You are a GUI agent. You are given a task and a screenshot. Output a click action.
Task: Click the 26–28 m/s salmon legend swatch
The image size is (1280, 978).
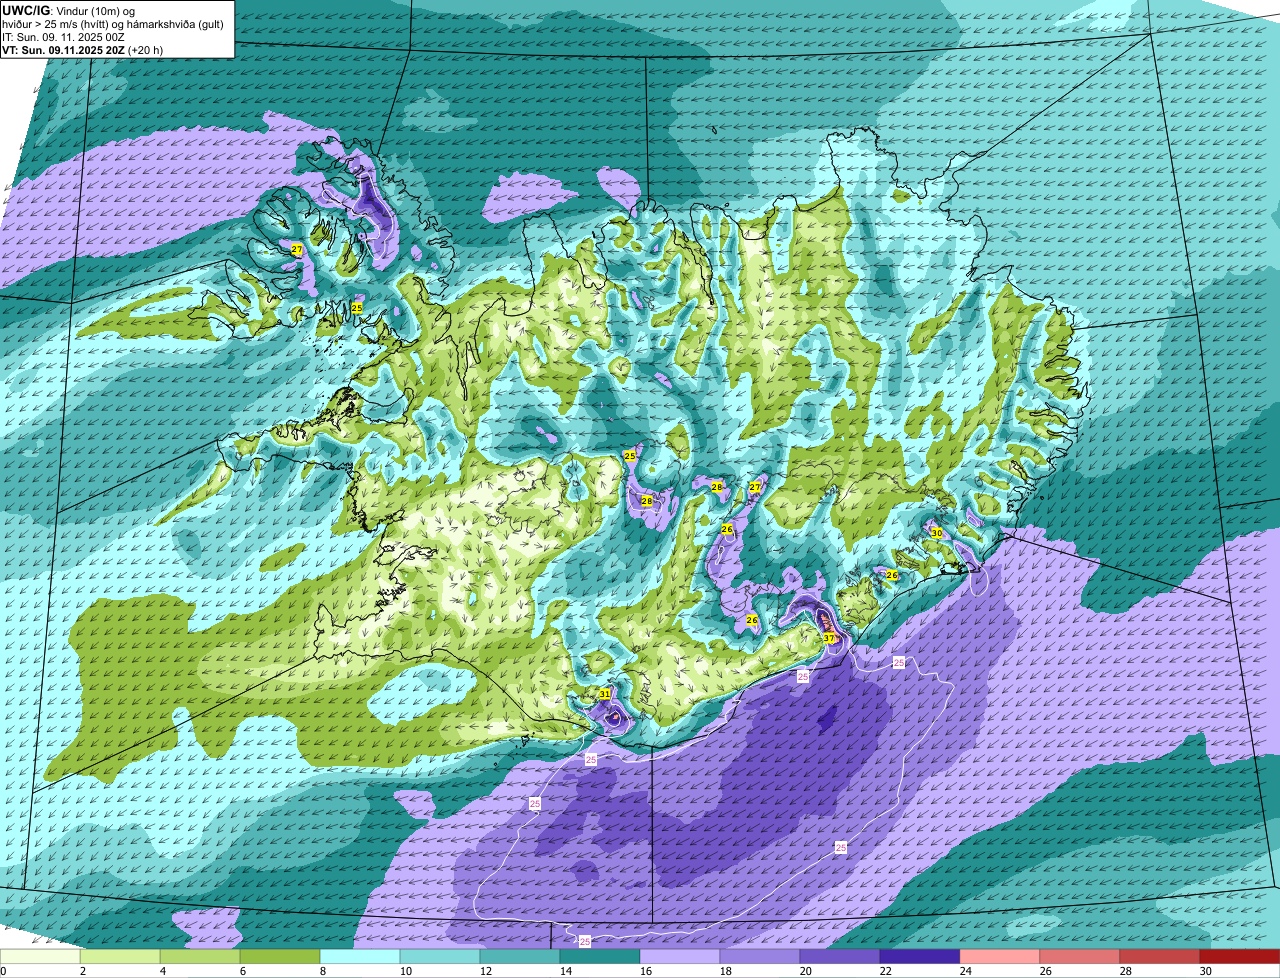pyautogui.click(x=1080, y=957)
